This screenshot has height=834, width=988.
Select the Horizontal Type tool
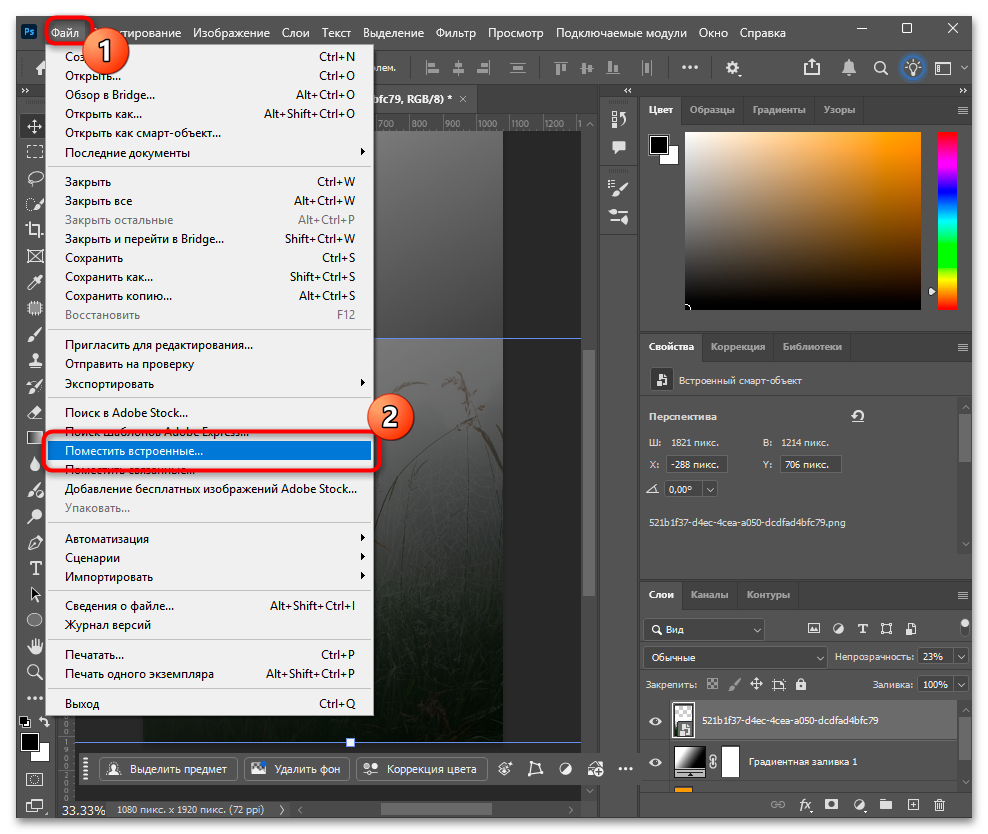(35, 568)
